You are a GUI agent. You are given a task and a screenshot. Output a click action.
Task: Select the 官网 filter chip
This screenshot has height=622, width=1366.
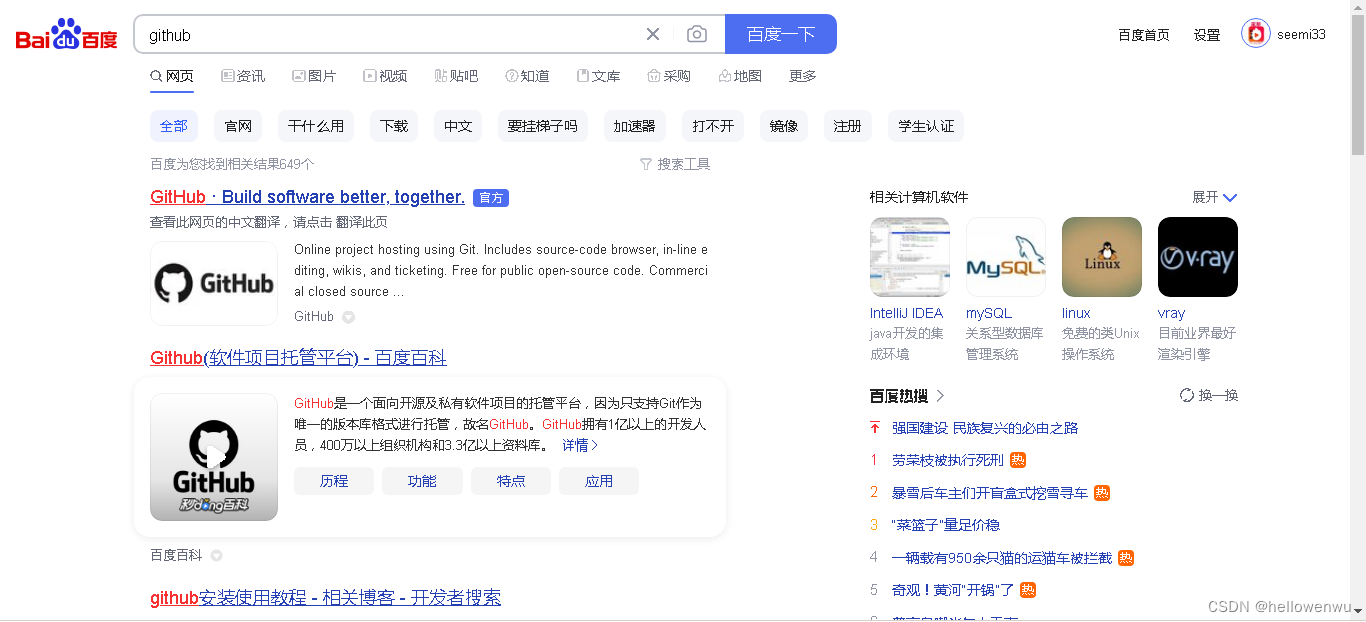[238, 126]
